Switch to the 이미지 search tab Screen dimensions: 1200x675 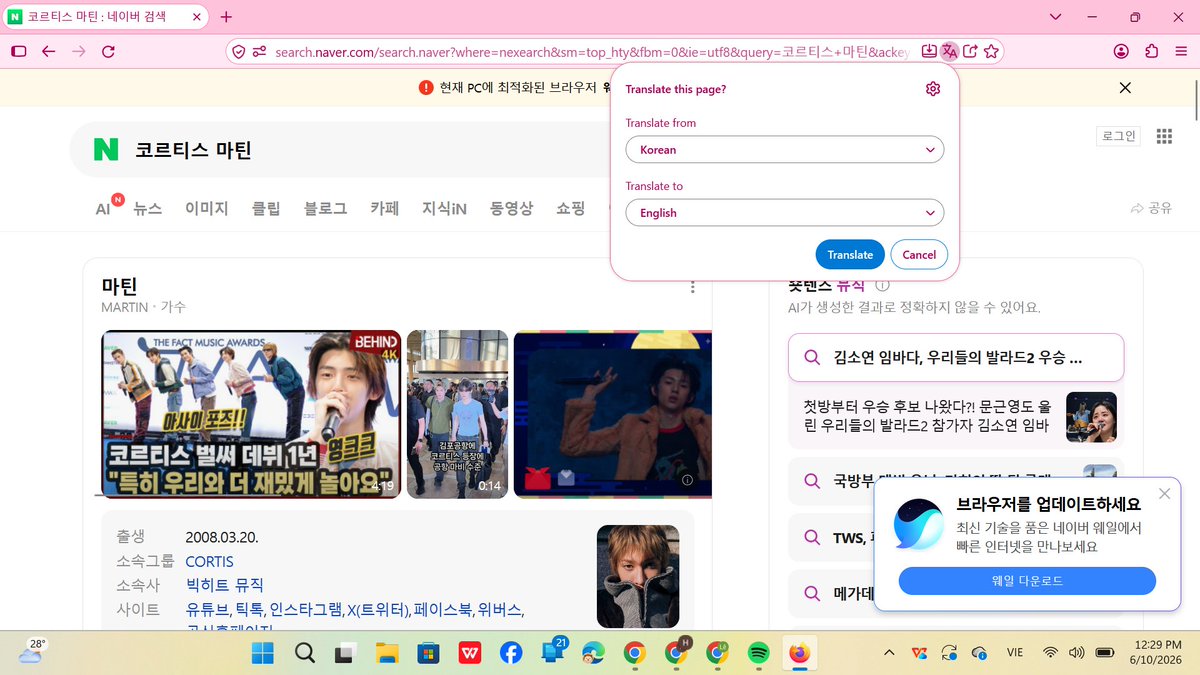[x=207, y=208]
